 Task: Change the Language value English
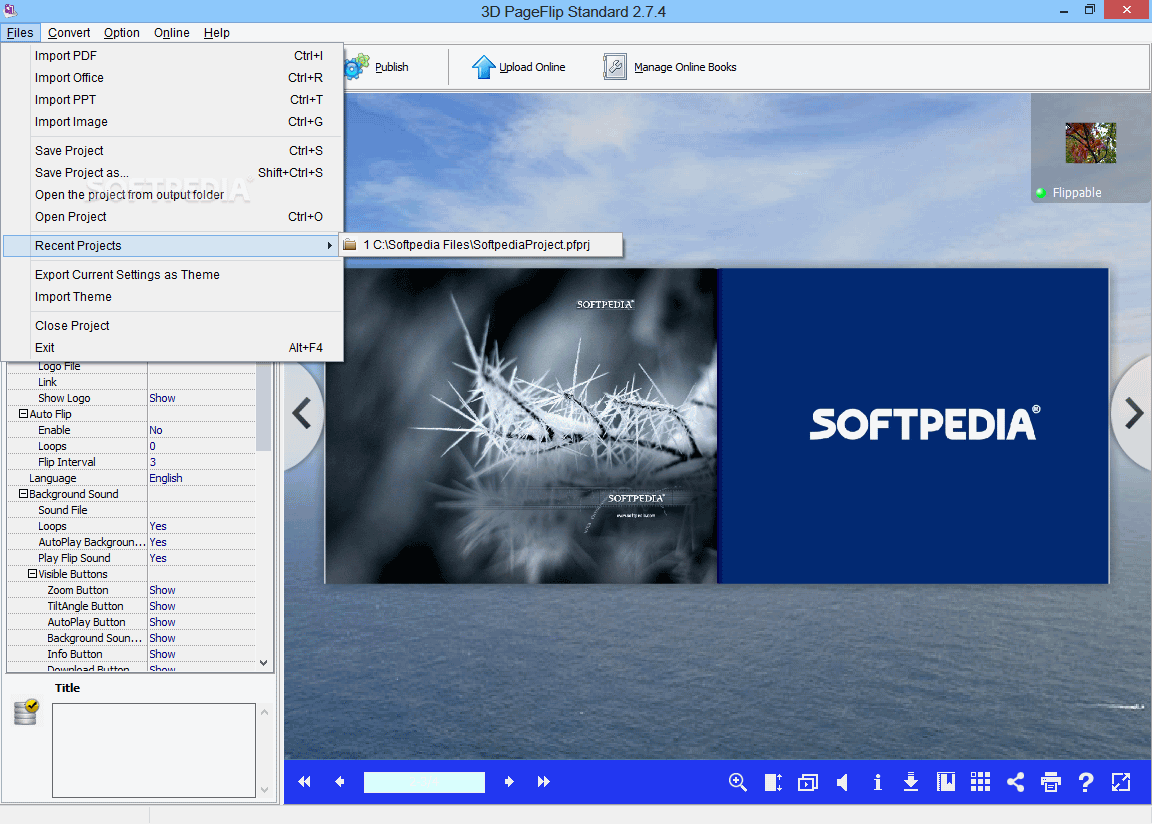[x=201, y=478]
